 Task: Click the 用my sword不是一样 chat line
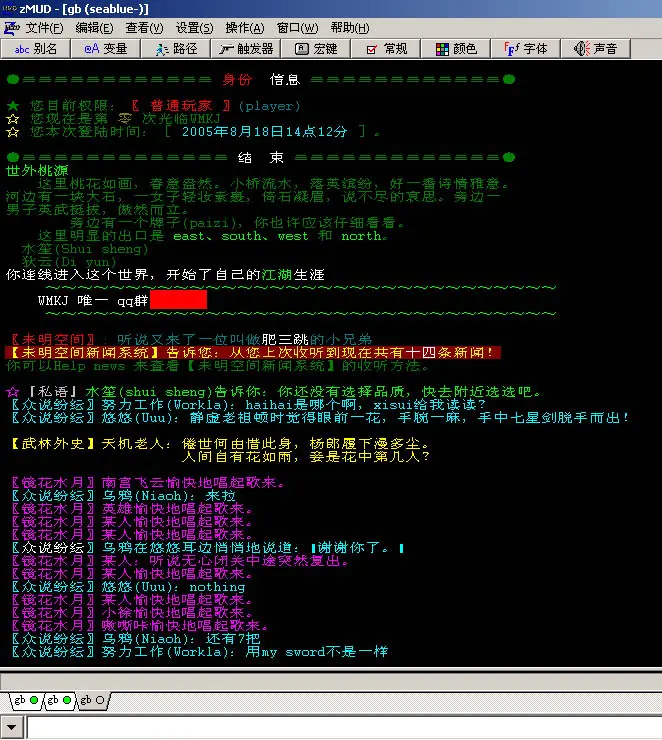pos(200,652)
